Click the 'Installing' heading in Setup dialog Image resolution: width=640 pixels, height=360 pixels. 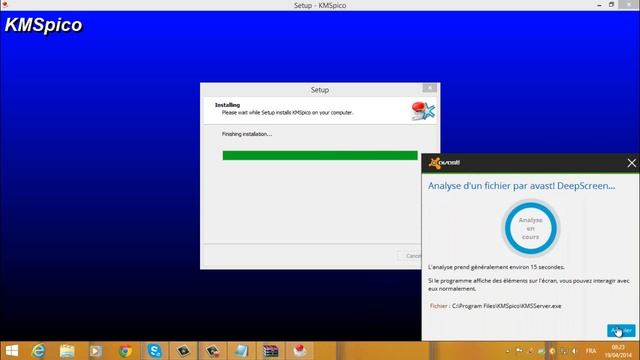pyautogui.click(x=227, y=105)
